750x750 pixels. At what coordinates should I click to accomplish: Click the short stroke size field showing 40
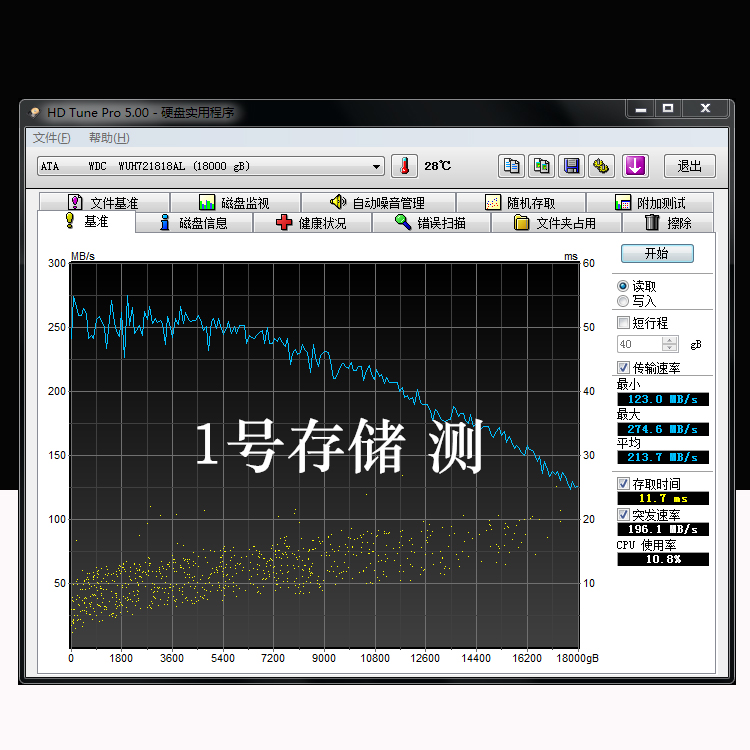pos(640,344)
